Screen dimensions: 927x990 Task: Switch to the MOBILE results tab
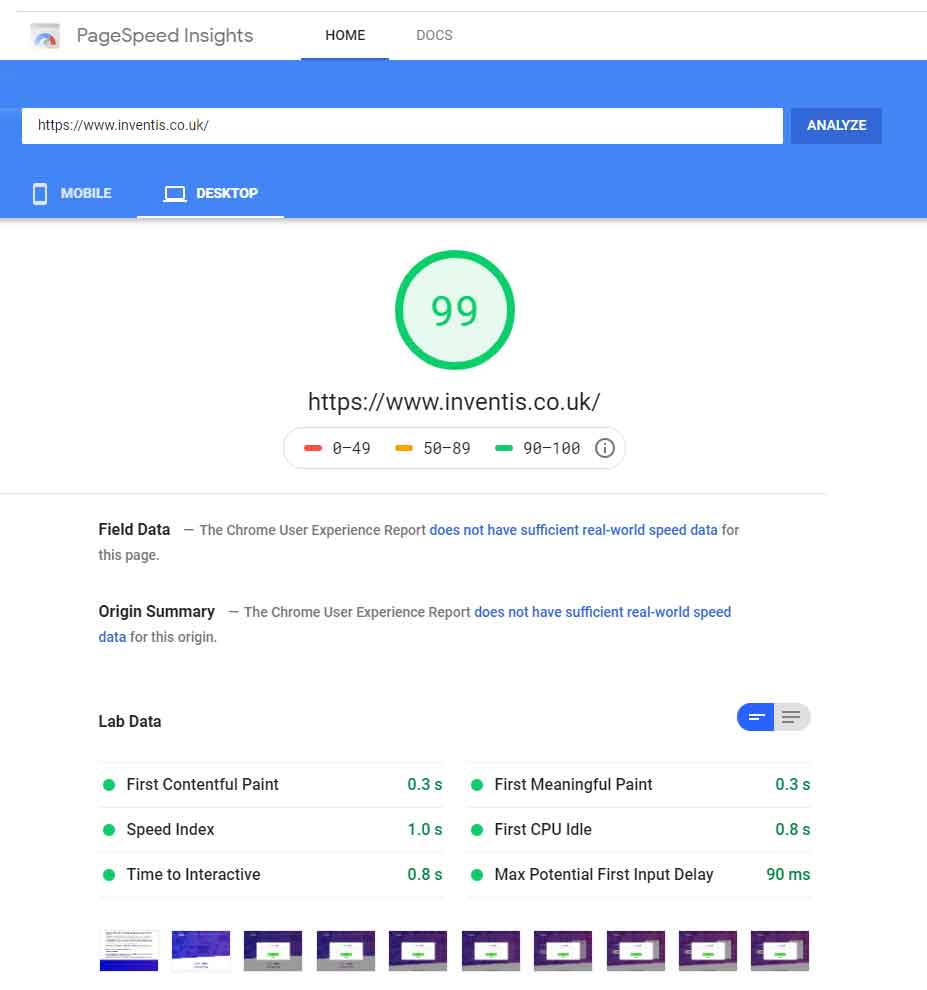[x=72, y=194]
